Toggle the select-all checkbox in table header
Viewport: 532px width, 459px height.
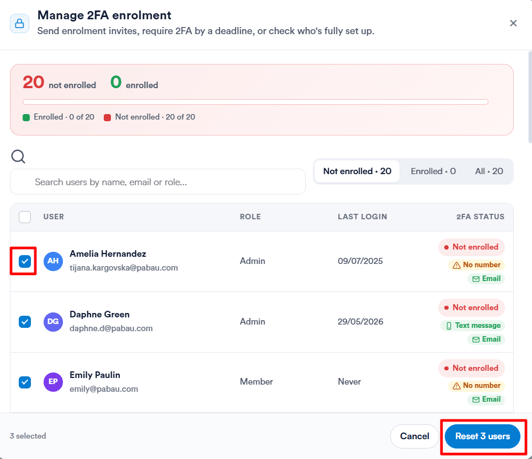click(25, 217)
